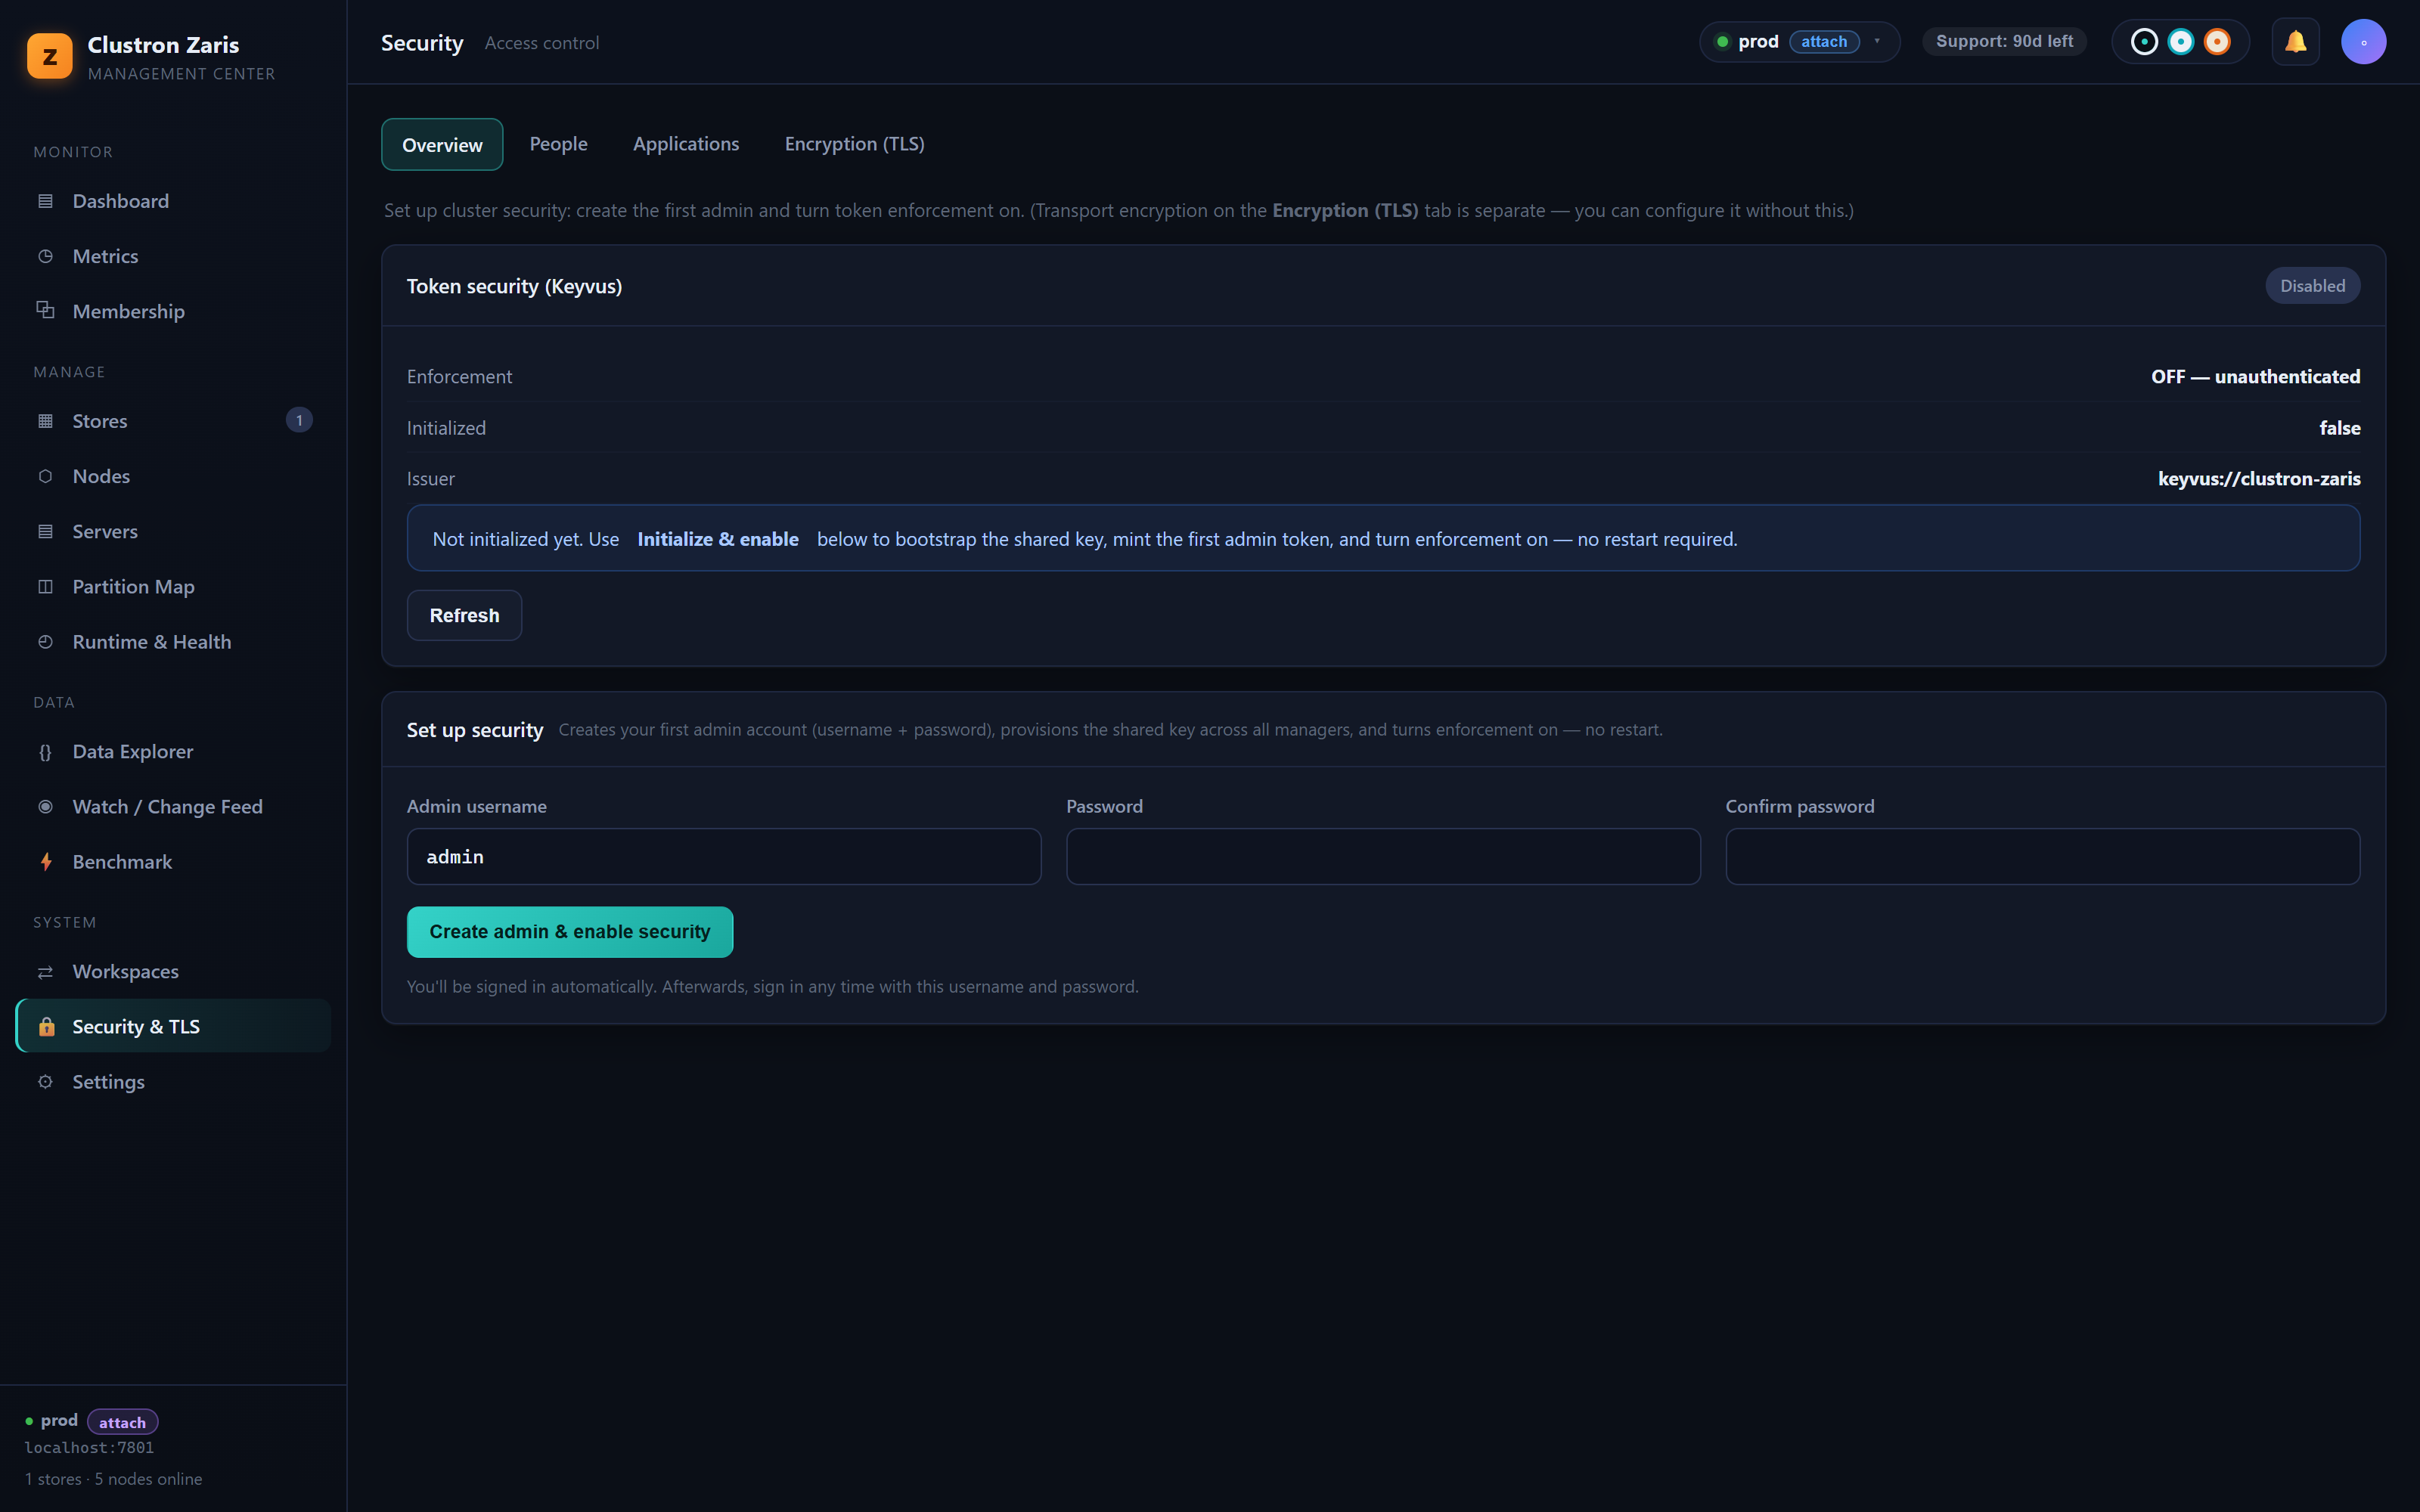The image size is (2420, 1512).
Task: Click the Partition Map icon
Action: (x=45, y=586)
